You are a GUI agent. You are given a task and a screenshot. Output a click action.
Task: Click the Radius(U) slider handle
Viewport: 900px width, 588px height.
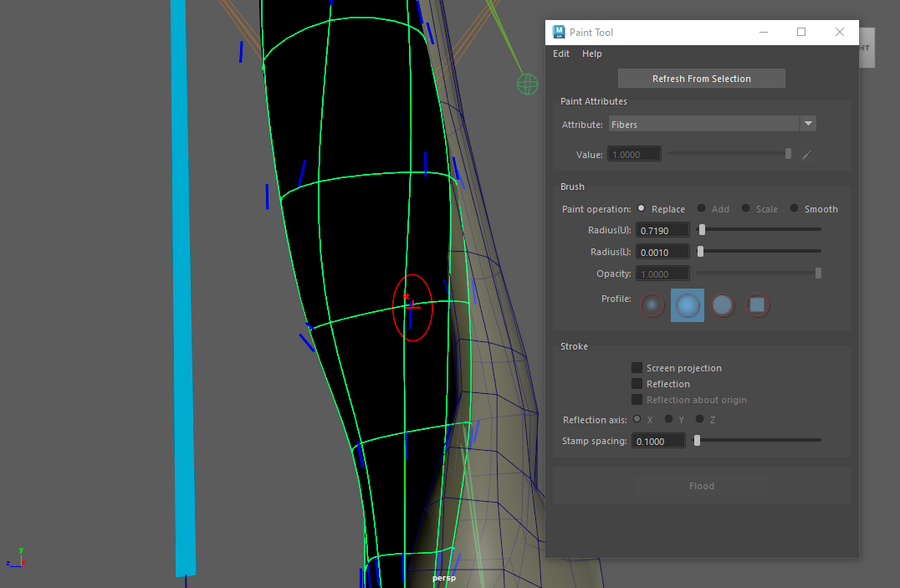[702, 230]
